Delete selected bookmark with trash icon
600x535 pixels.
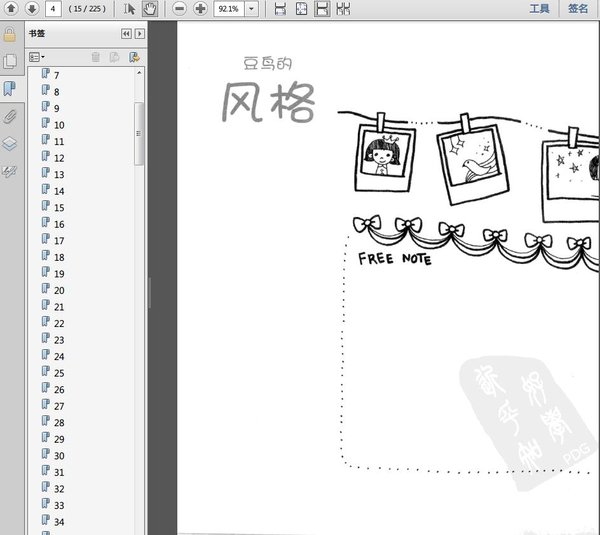tap(96, 57)
